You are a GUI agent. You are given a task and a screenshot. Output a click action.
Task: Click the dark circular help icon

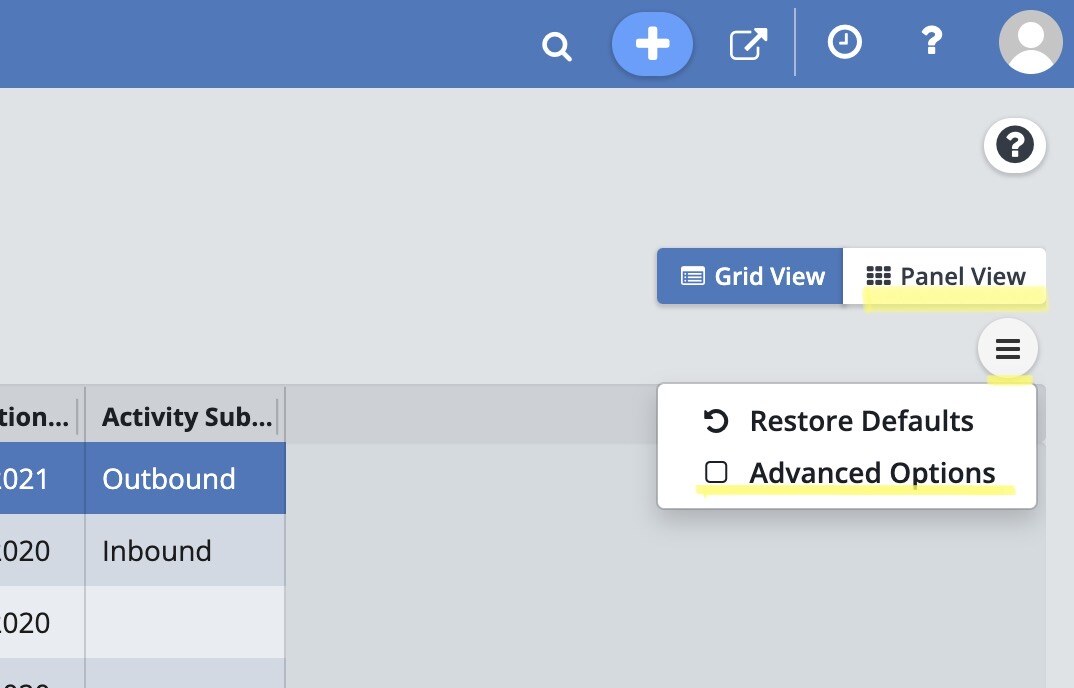click(1015, 147)
